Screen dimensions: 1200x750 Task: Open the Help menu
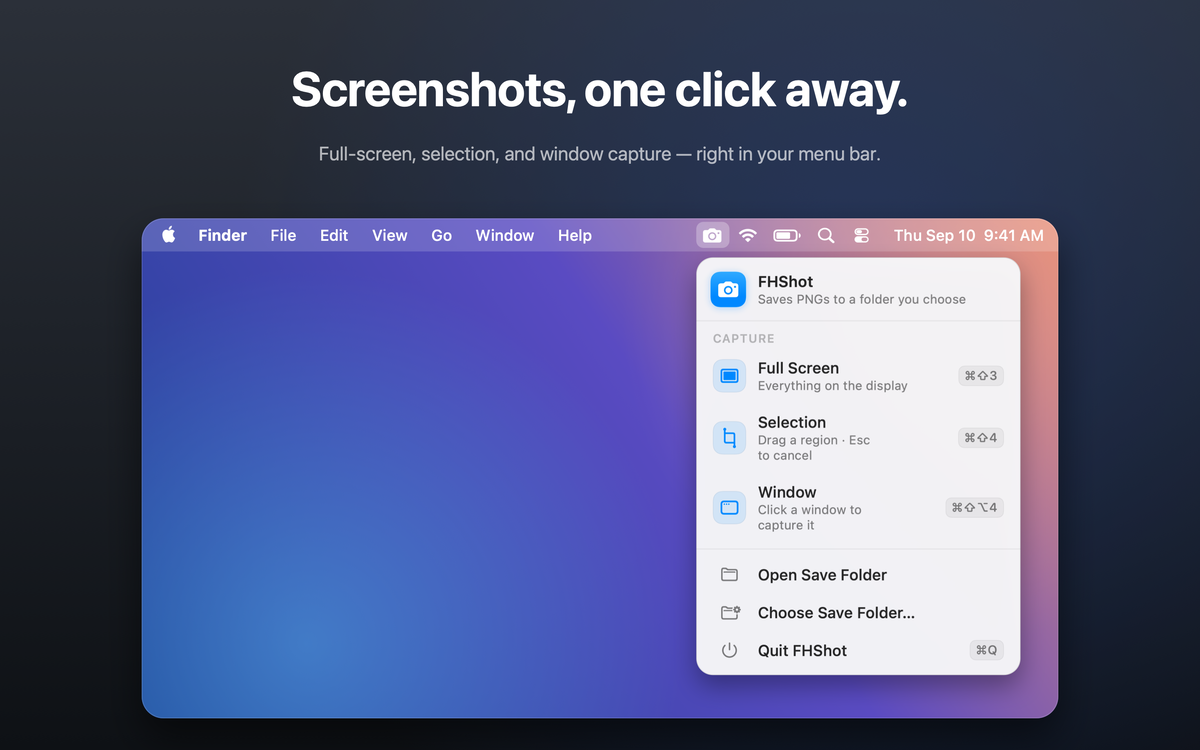point(575,235)
